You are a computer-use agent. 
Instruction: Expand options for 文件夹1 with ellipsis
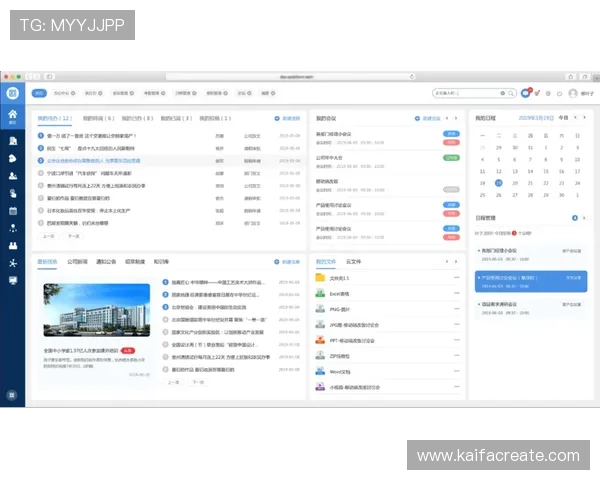click(456, 277)
